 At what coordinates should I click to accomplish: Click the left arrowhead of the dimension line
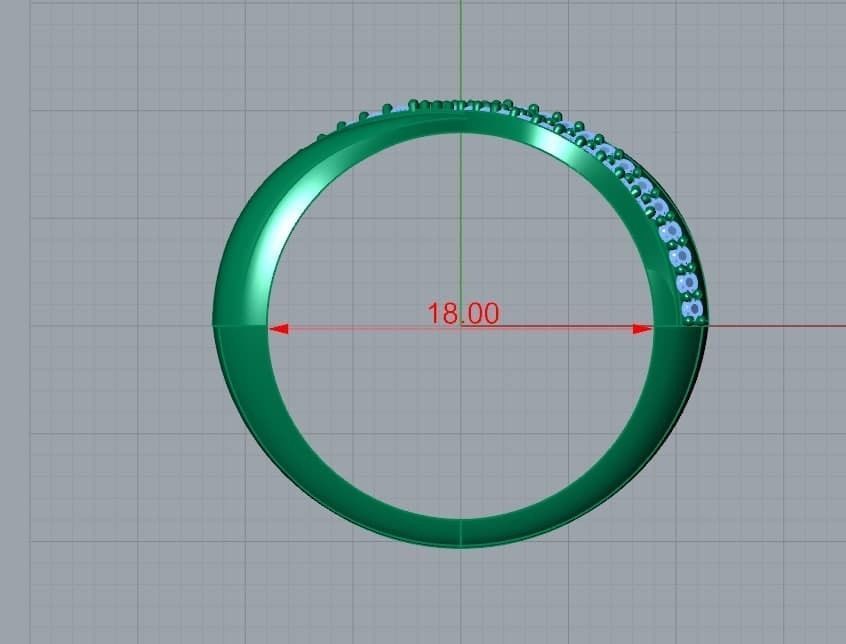(279, 329)
